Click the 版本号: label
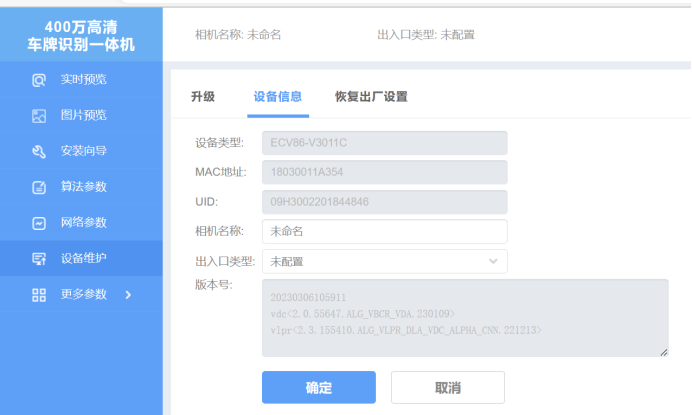Screen dimensions: 692x415 coord(214,285)
